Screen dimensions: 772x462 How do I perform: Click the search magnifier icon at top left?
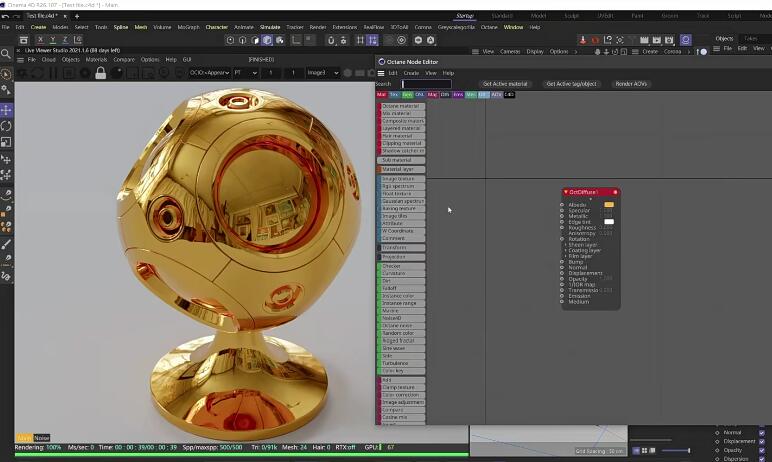6,53
